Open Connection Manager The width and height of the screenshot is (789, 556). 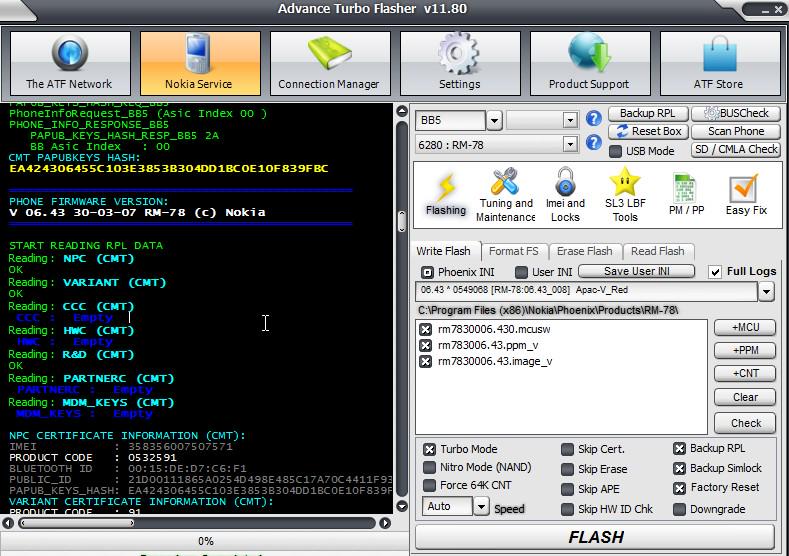(x=330, y=63)
